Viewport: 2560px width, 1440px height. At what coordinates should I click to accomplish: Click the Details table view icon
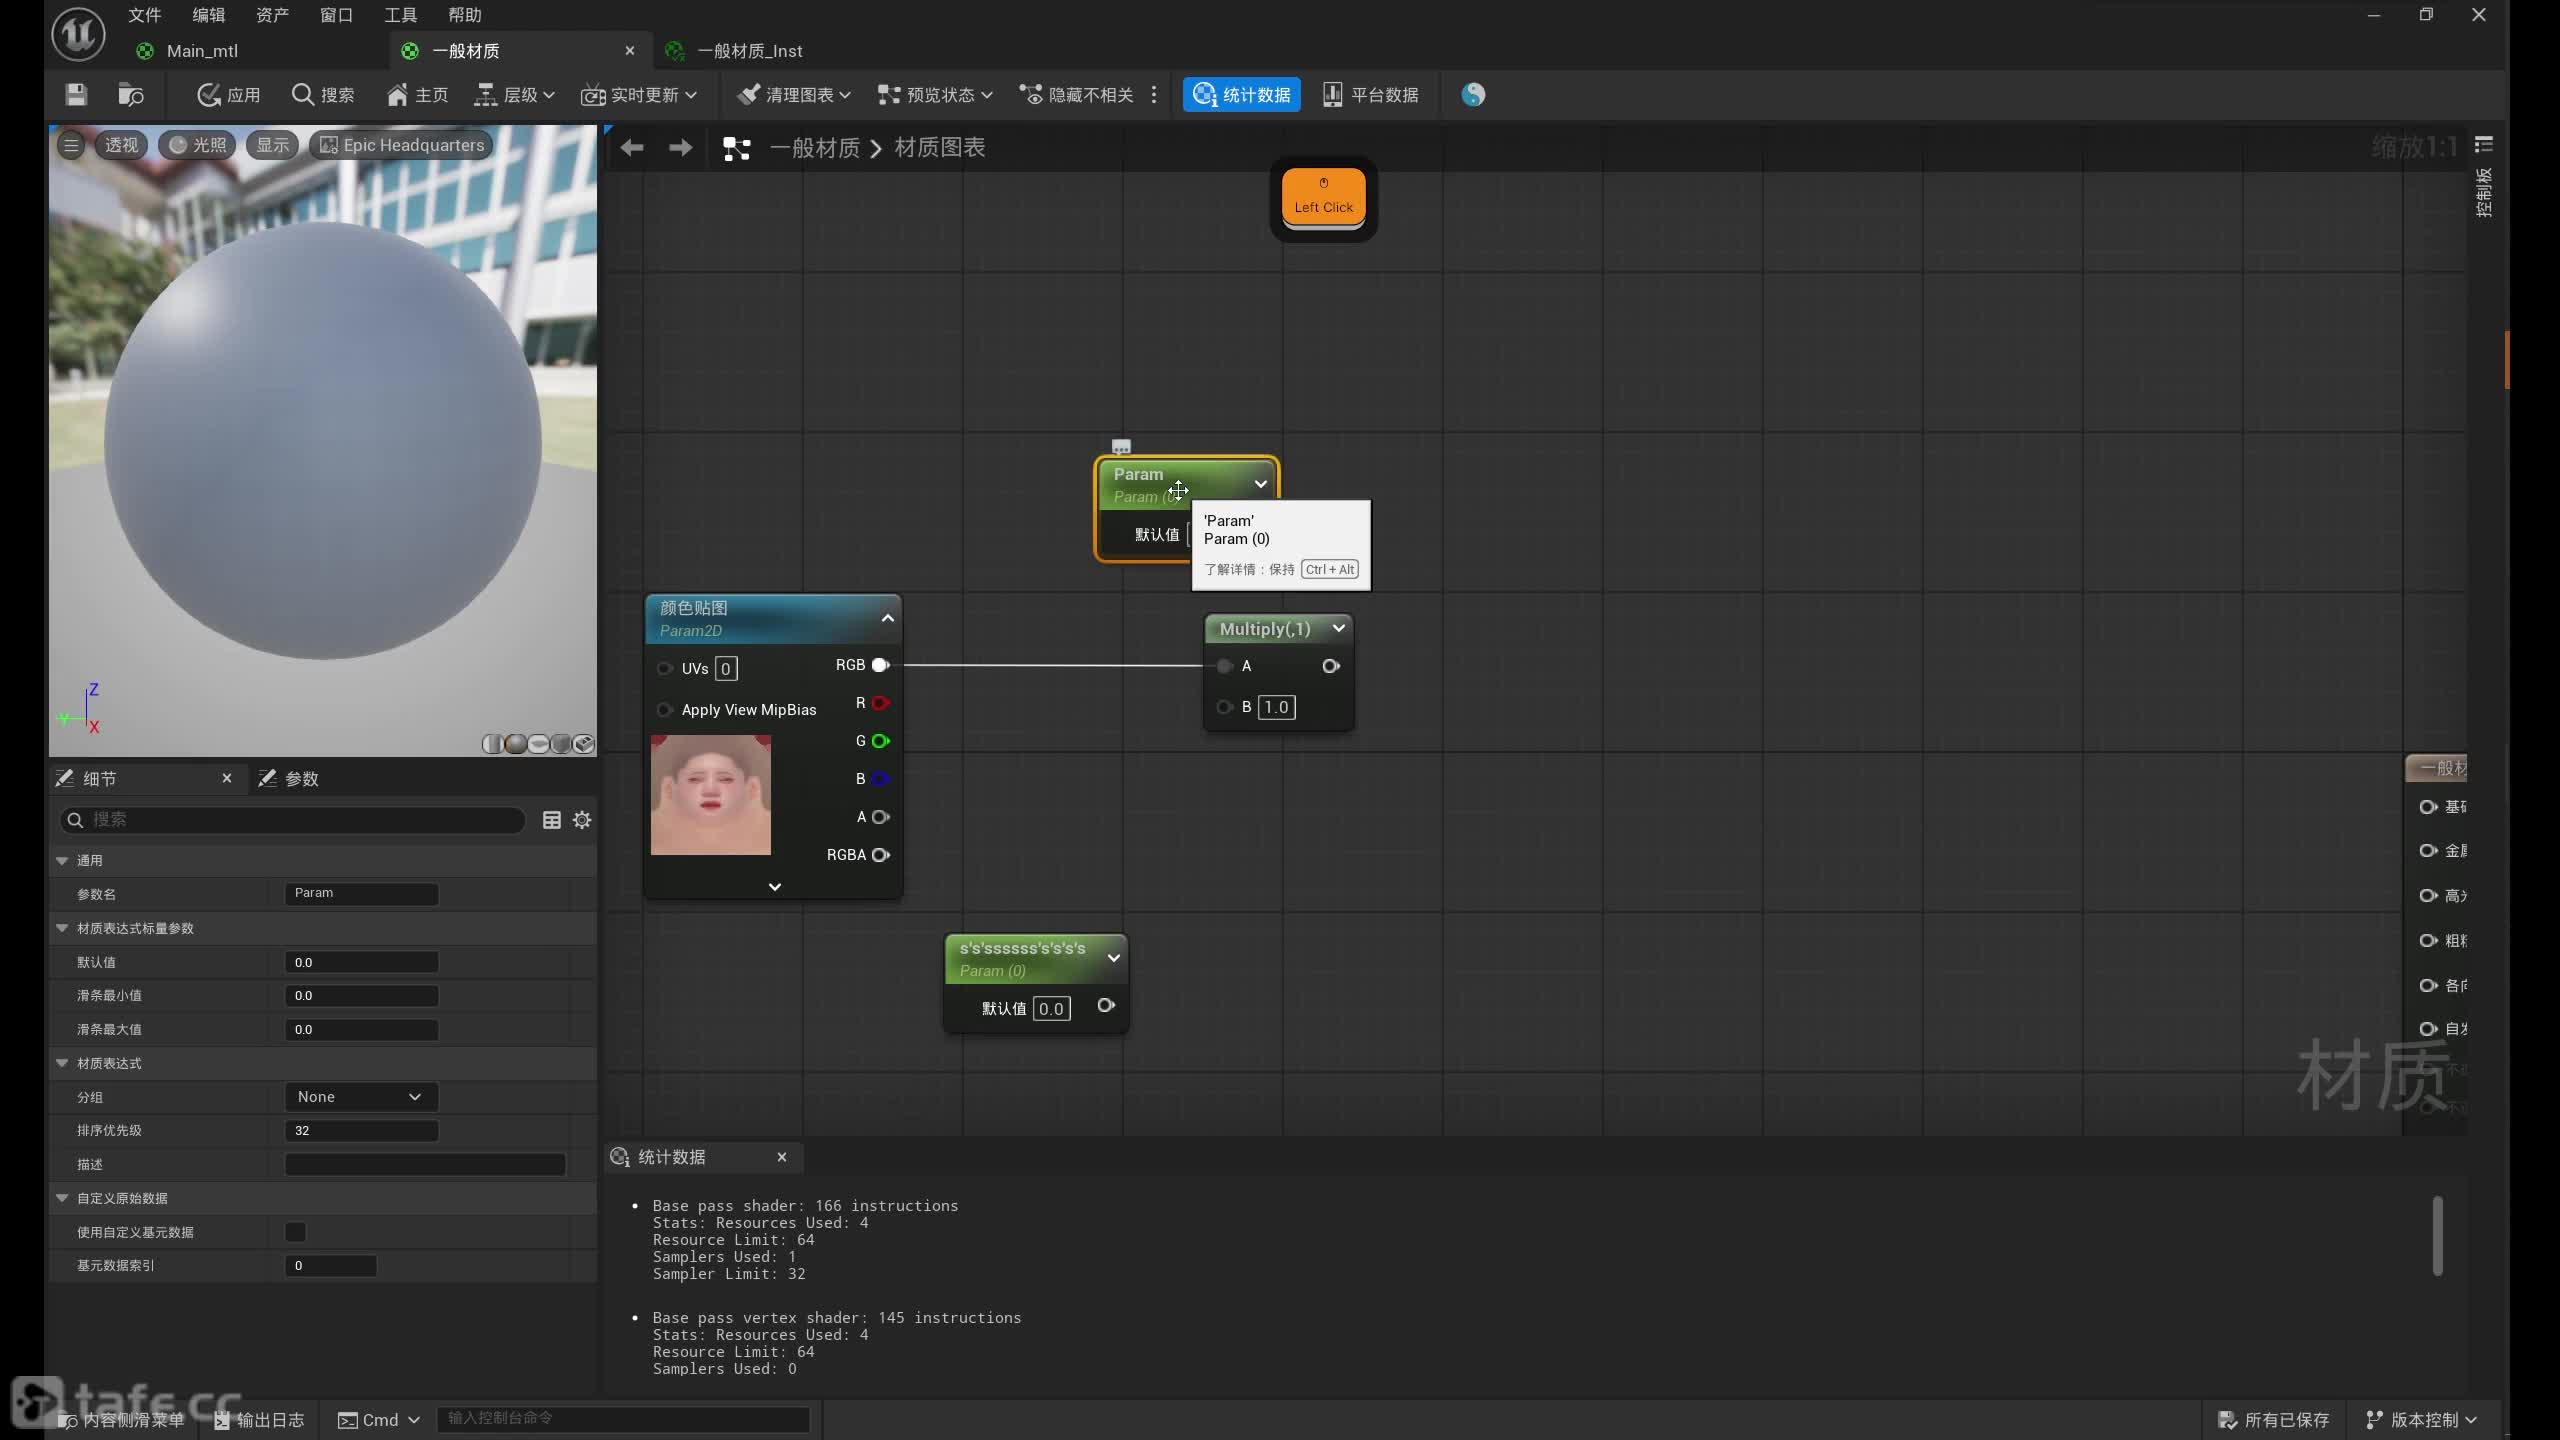551,820
